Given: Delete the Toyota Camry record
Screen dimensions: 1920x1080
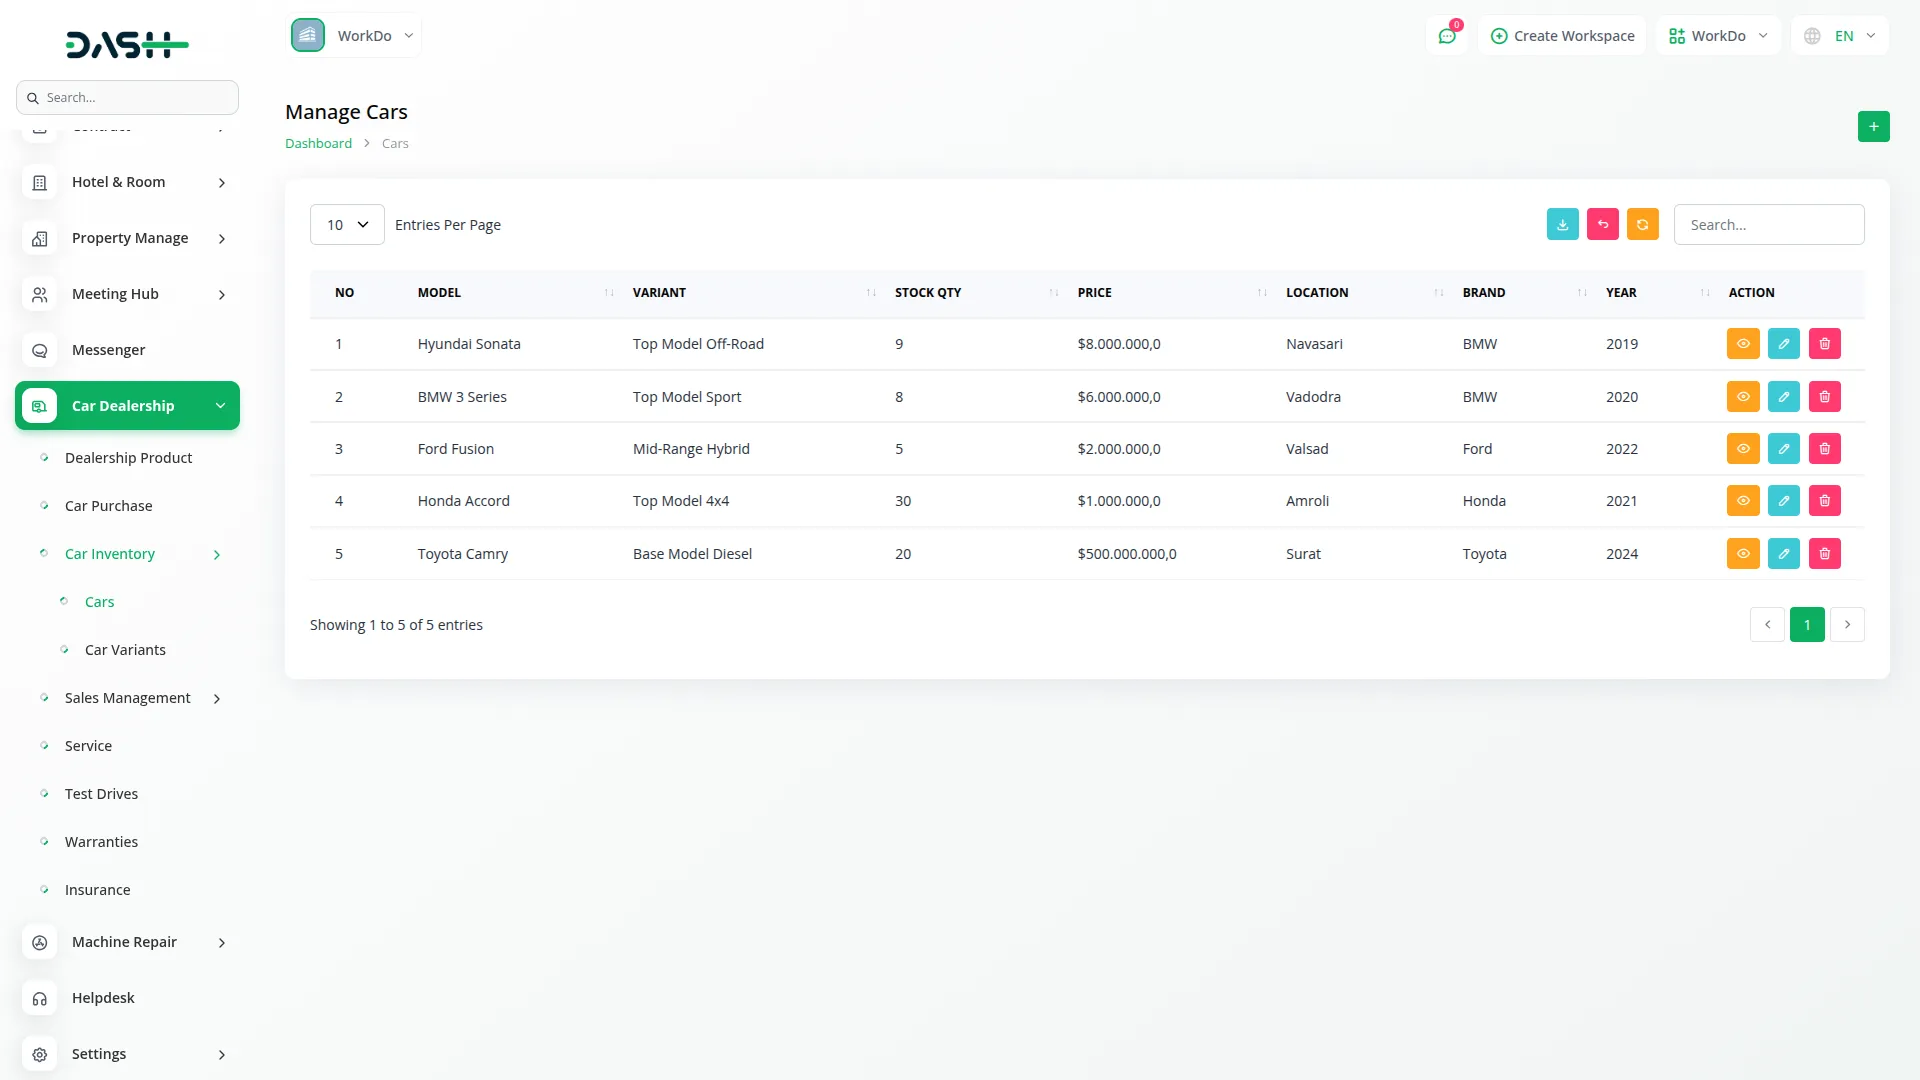Looking at the screenshot, I should click(x=1824, y=554).
